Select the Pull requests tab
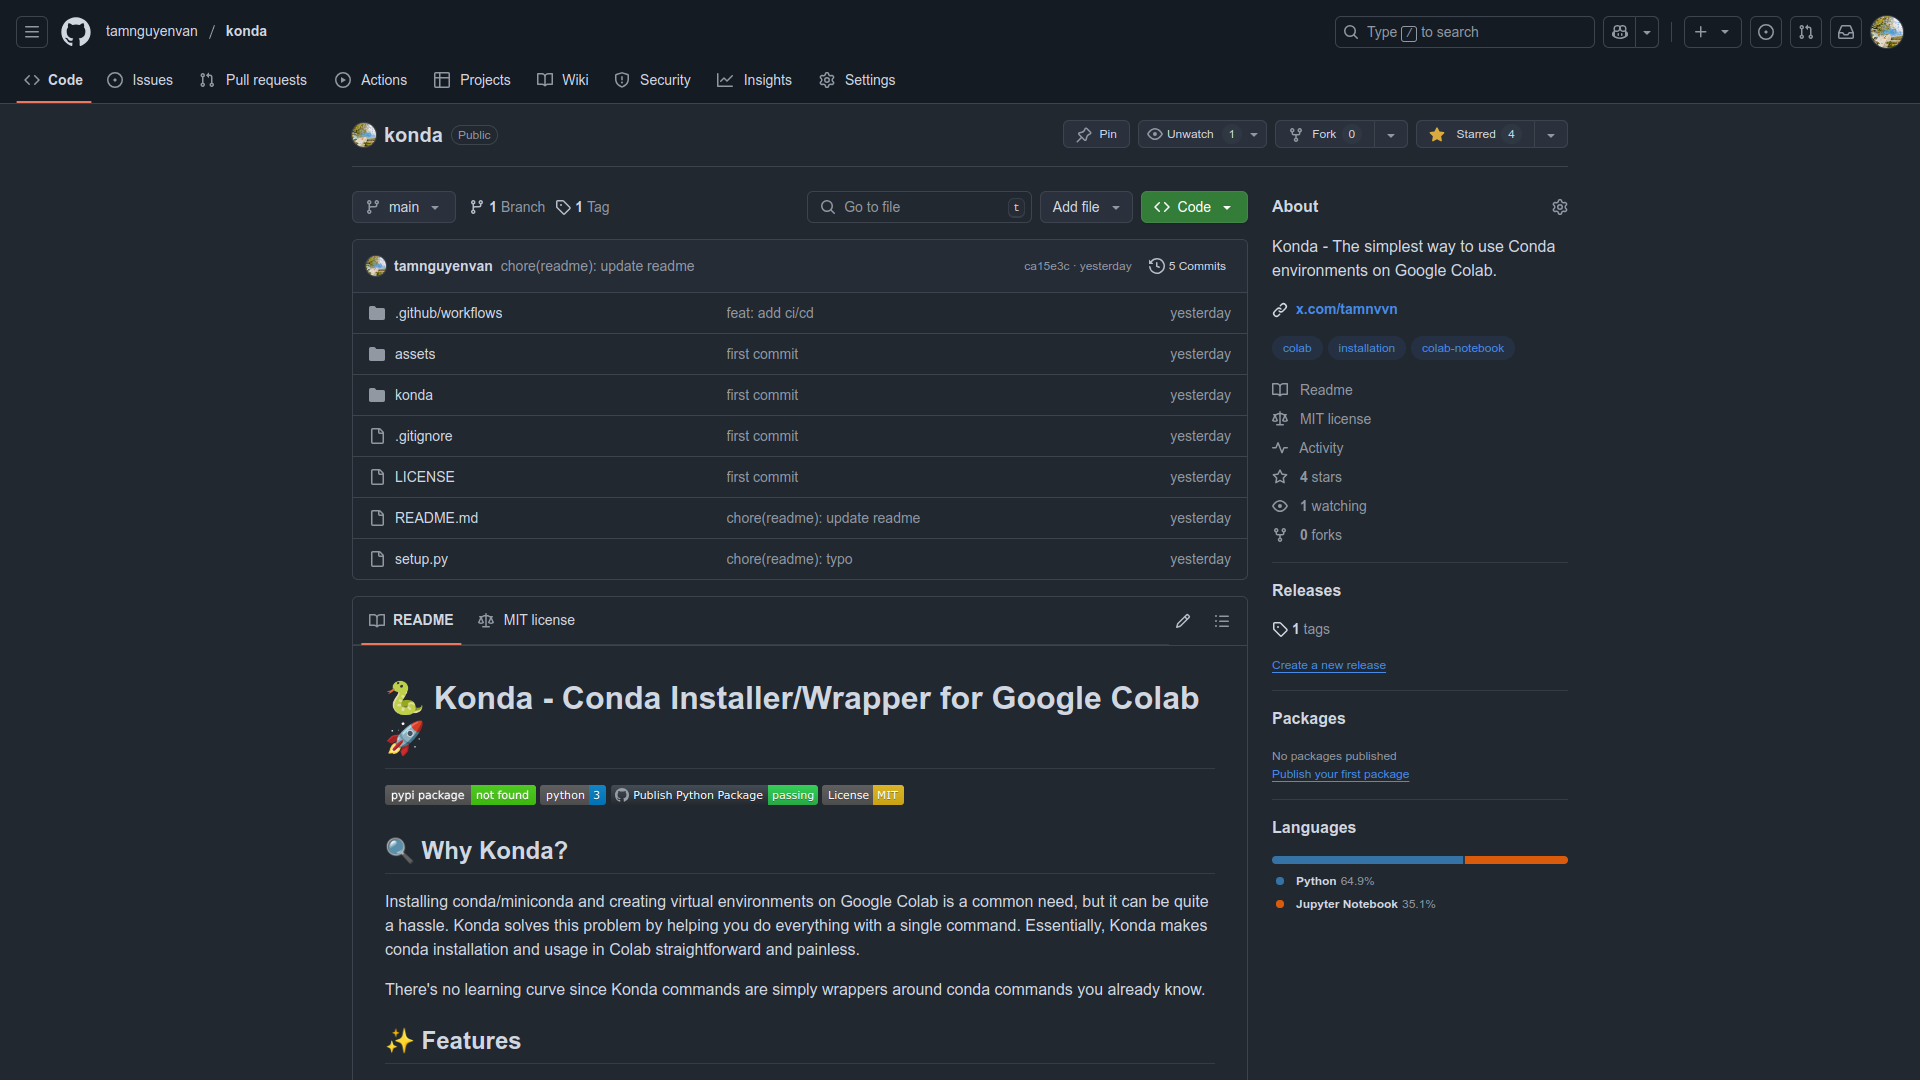Screen dimensions: 1920x1080 pos(253,80)
